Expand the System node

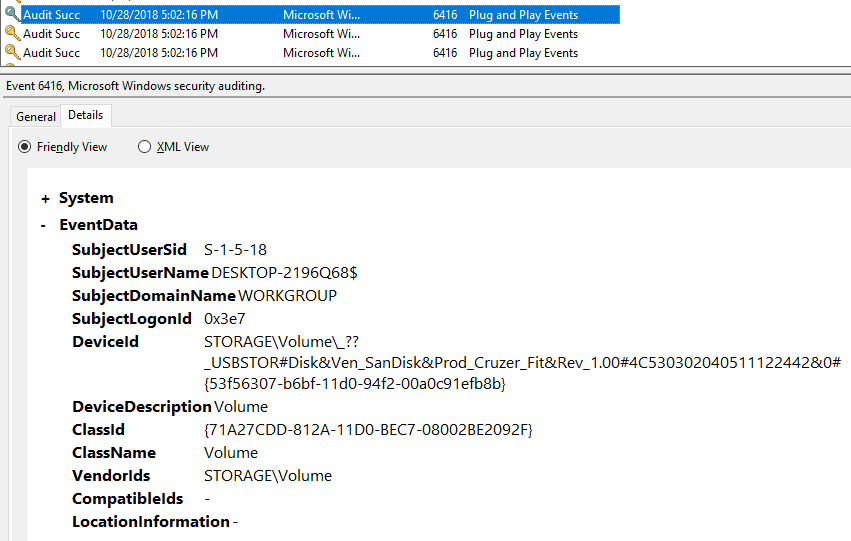pyautogui.click(x=46, y=199)
